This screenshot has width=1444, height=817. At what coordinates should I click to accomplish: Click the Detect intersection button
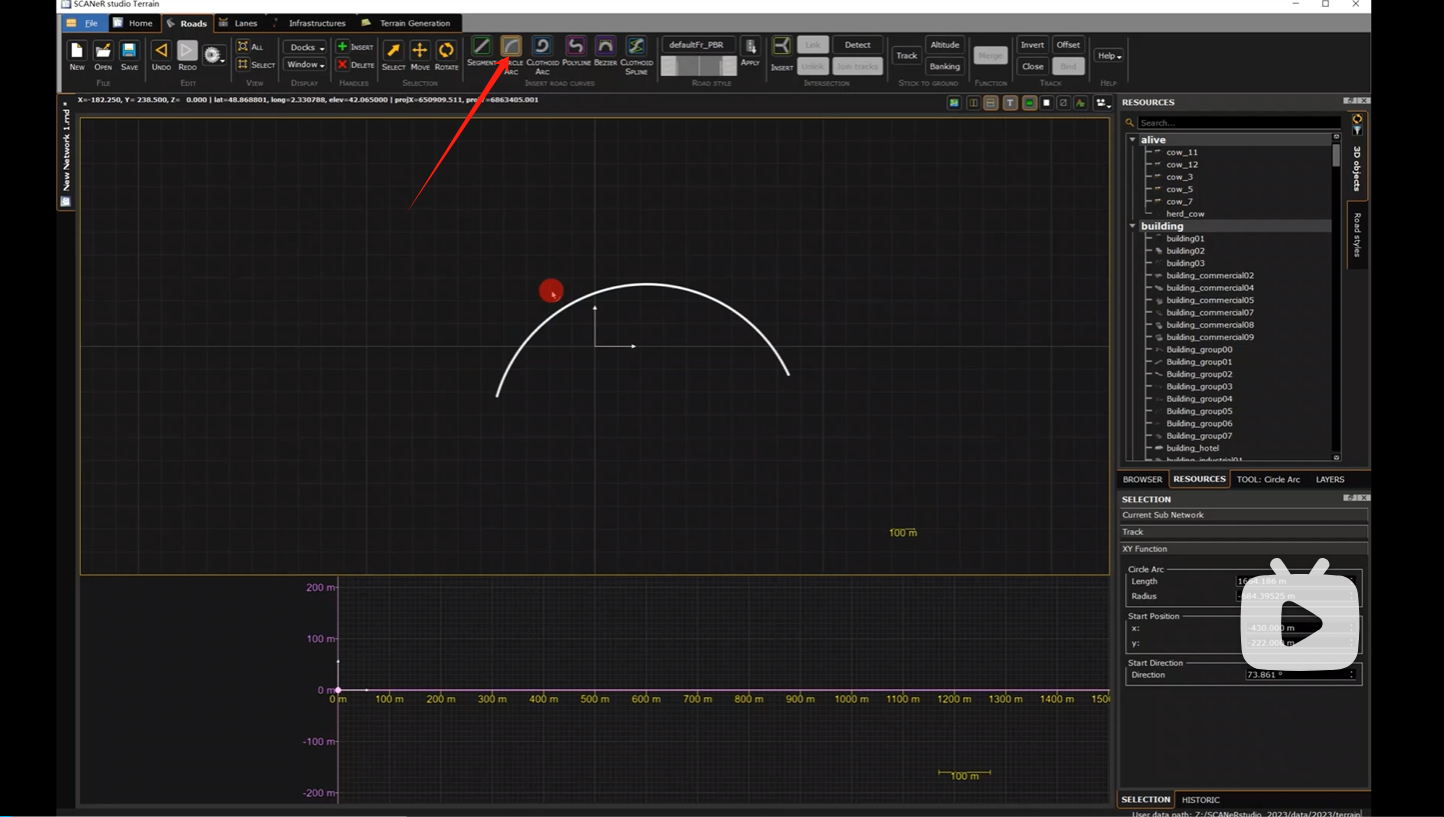coord(857,45)
